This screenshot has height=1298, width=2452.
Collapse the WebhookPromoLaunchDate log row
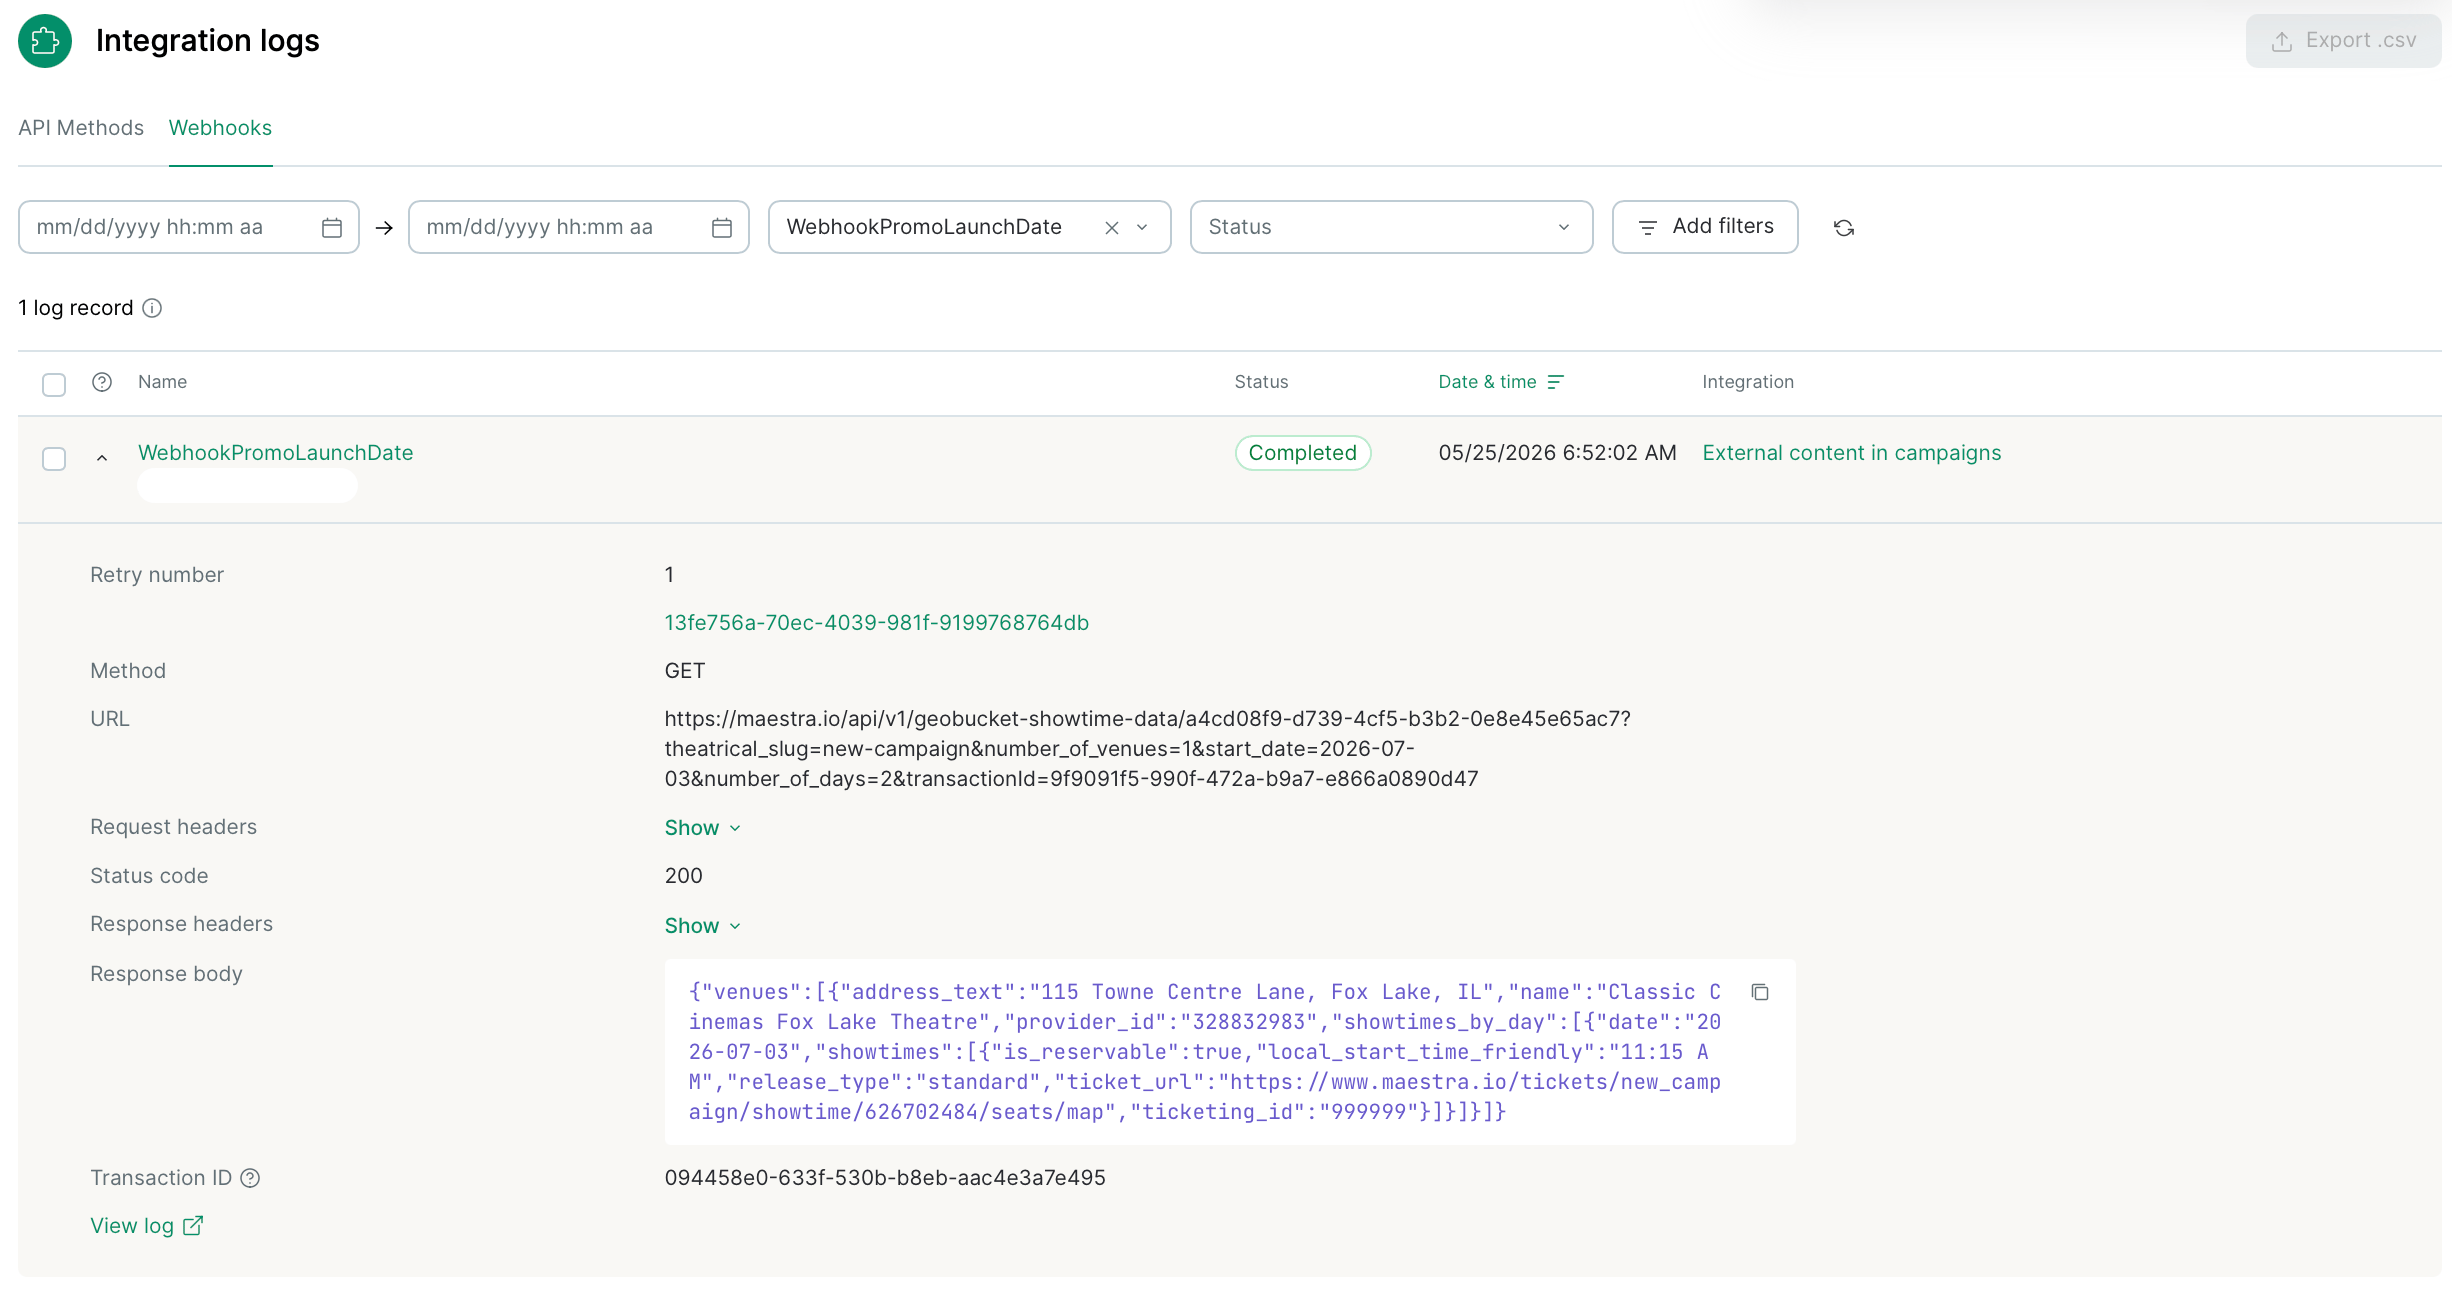(102, 458)
